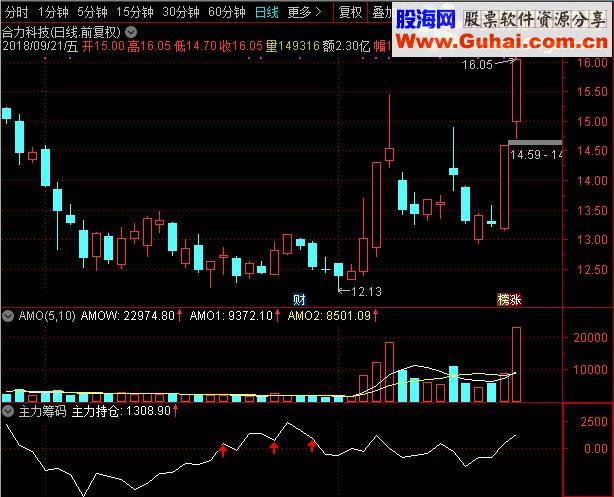The height and width of the screenshot is (497, 614).
Task: Click the last red candlestick at 16.05
Action: tap(516, 90)
